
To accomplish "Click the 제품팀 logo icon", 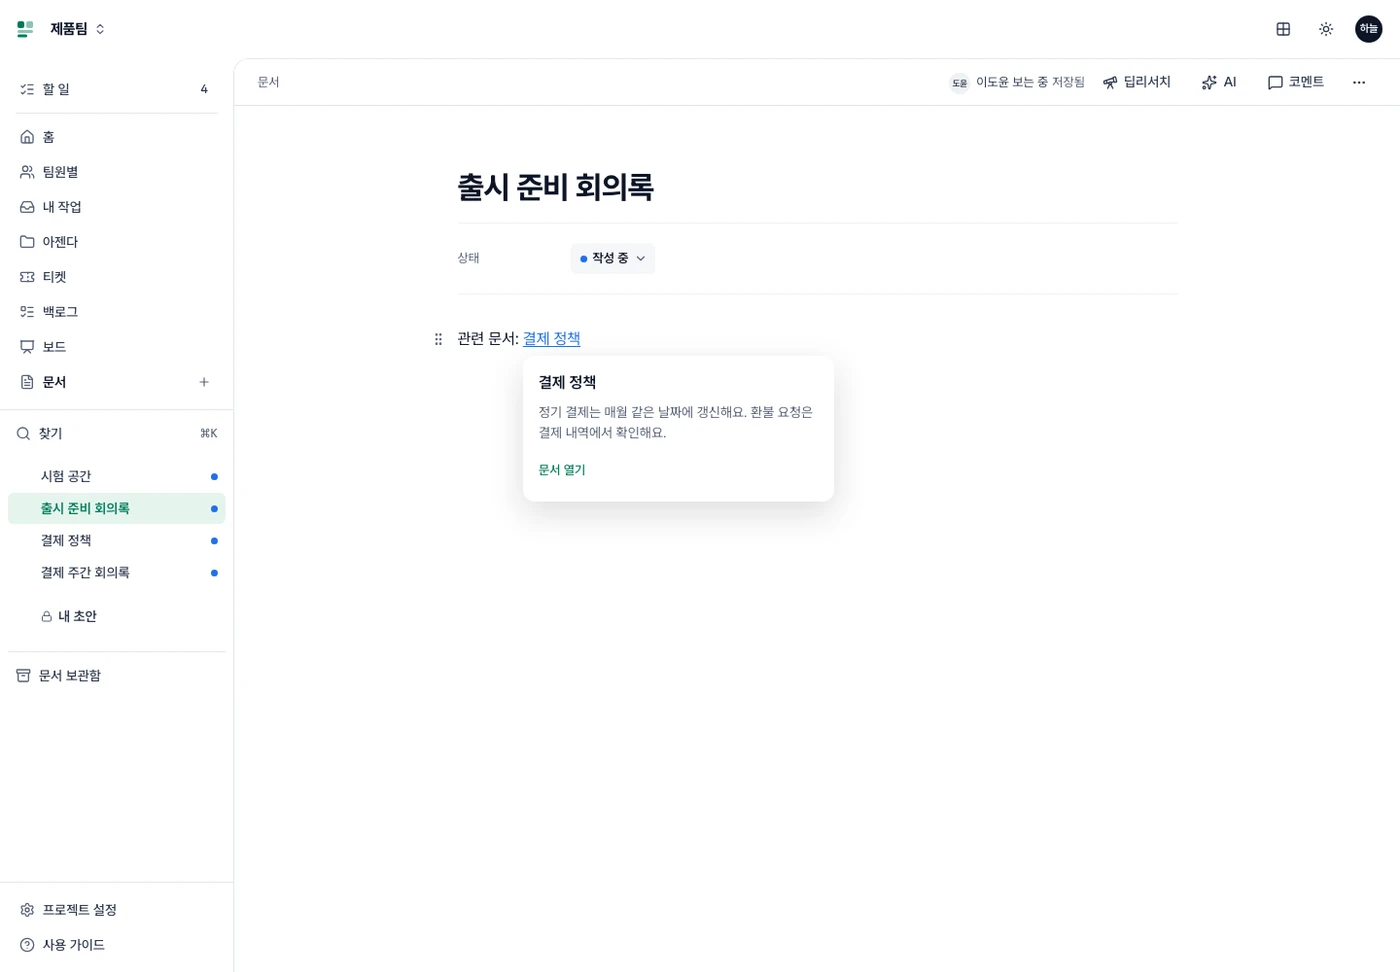I will [25, 29].
